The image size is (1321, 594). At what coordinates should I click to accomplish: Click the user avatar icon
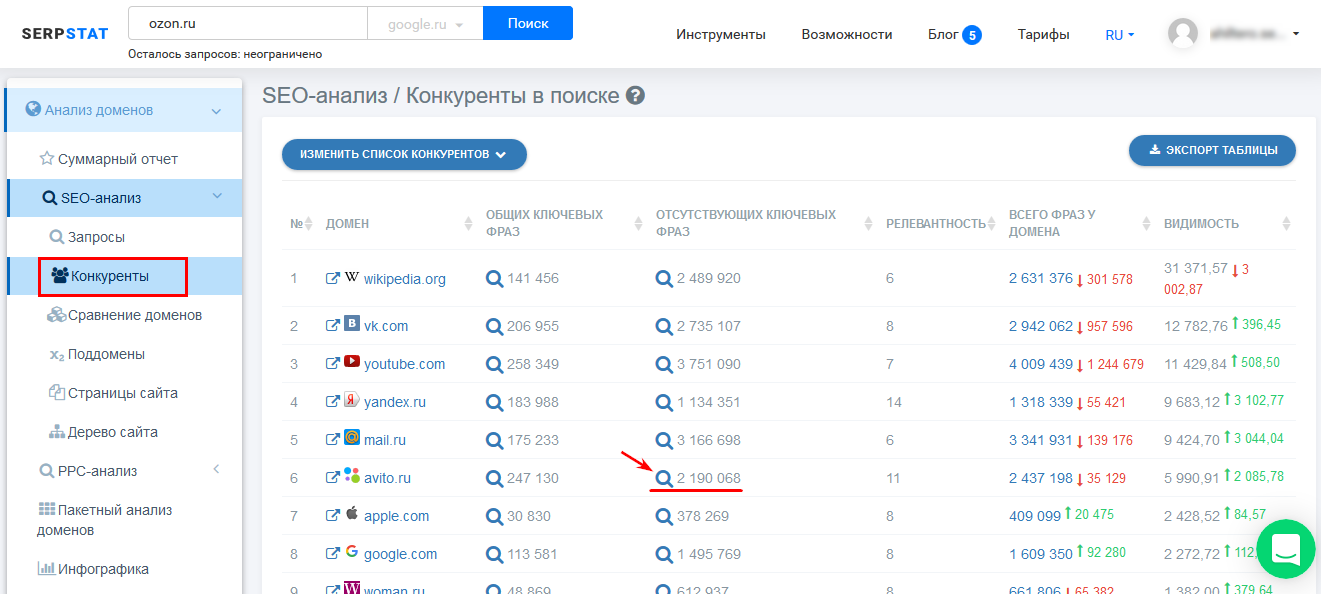point(1183,34)
